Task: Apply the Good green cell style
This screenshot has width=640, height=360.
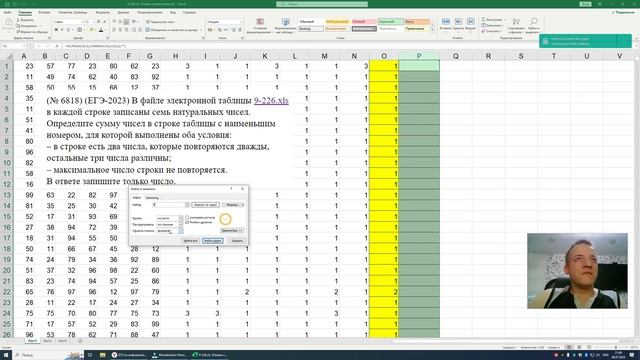Action: [390, 22]
